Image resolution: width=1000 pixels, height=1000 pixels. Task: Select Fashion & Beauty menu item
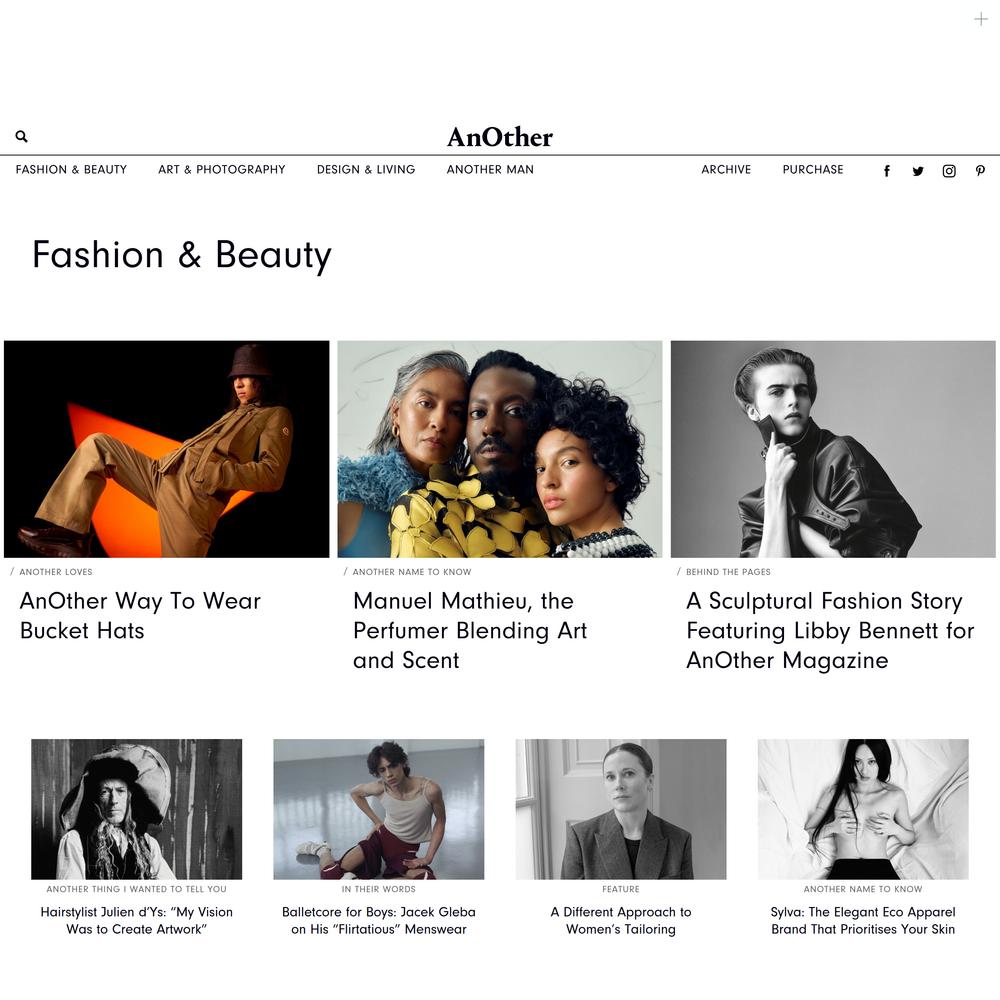tap(71, 170)
